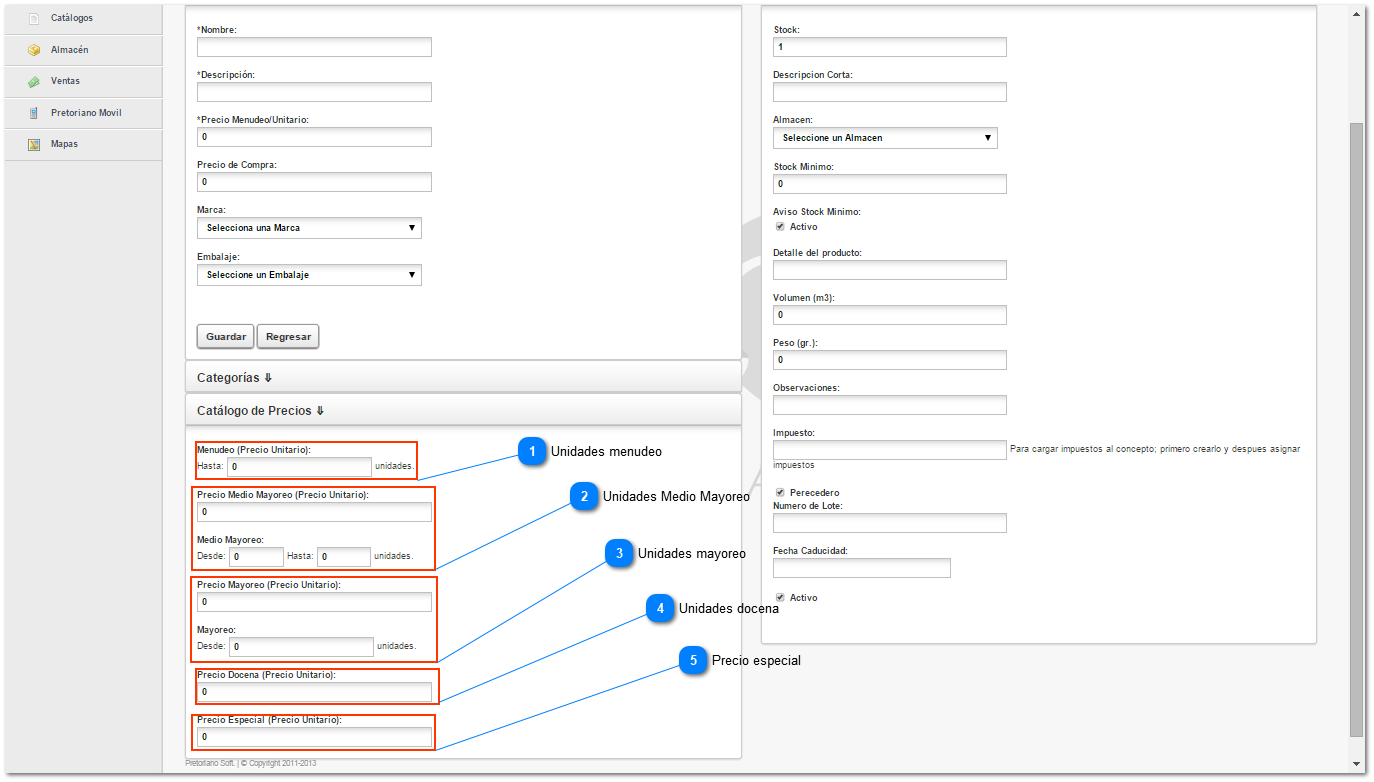The height and width of the screenshot is (782, 1374).
Task: Click the scrollbar up arrow
Action: [x=1356, y=13]
